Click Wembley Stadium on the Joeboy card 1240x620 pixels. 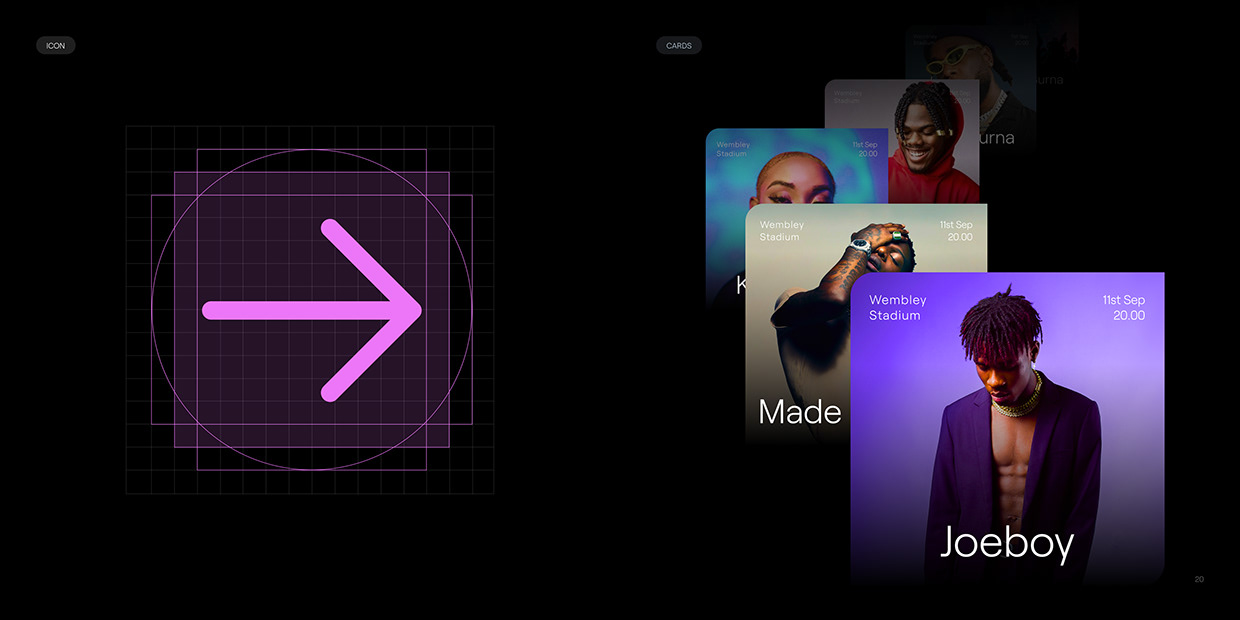pos(897,308)
